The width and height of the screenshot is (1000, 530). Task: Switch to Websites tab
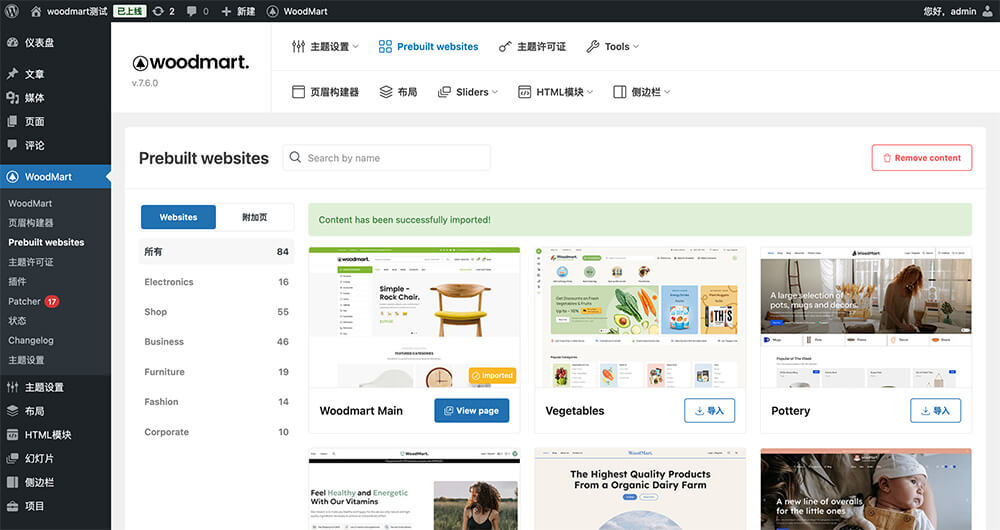(178, 217)
